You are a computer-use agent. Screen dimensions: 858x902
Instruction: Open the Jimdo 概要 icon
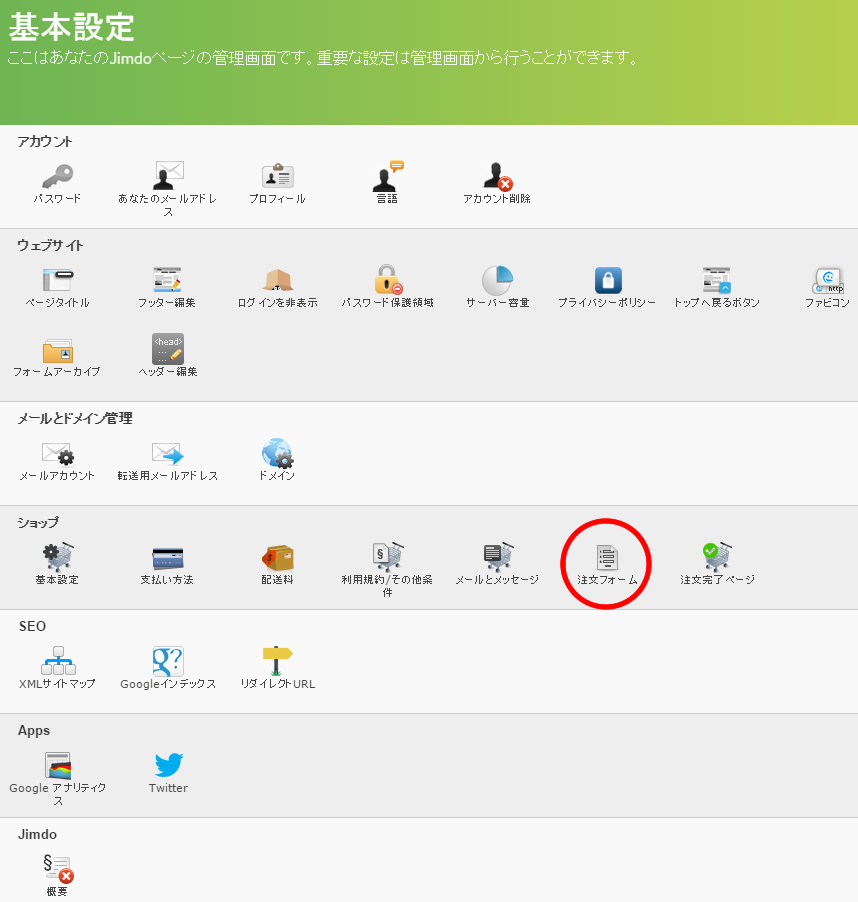coord(58,868)
